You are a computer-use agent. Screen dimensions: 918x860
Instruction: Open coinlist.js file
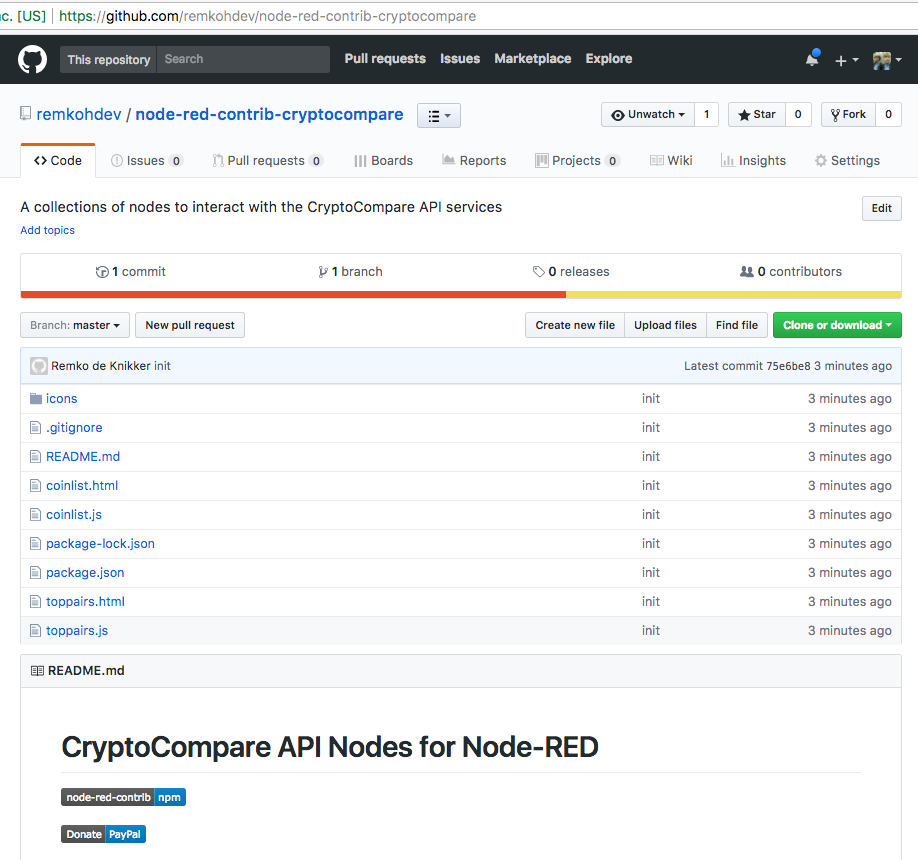[x=74, y=515]
